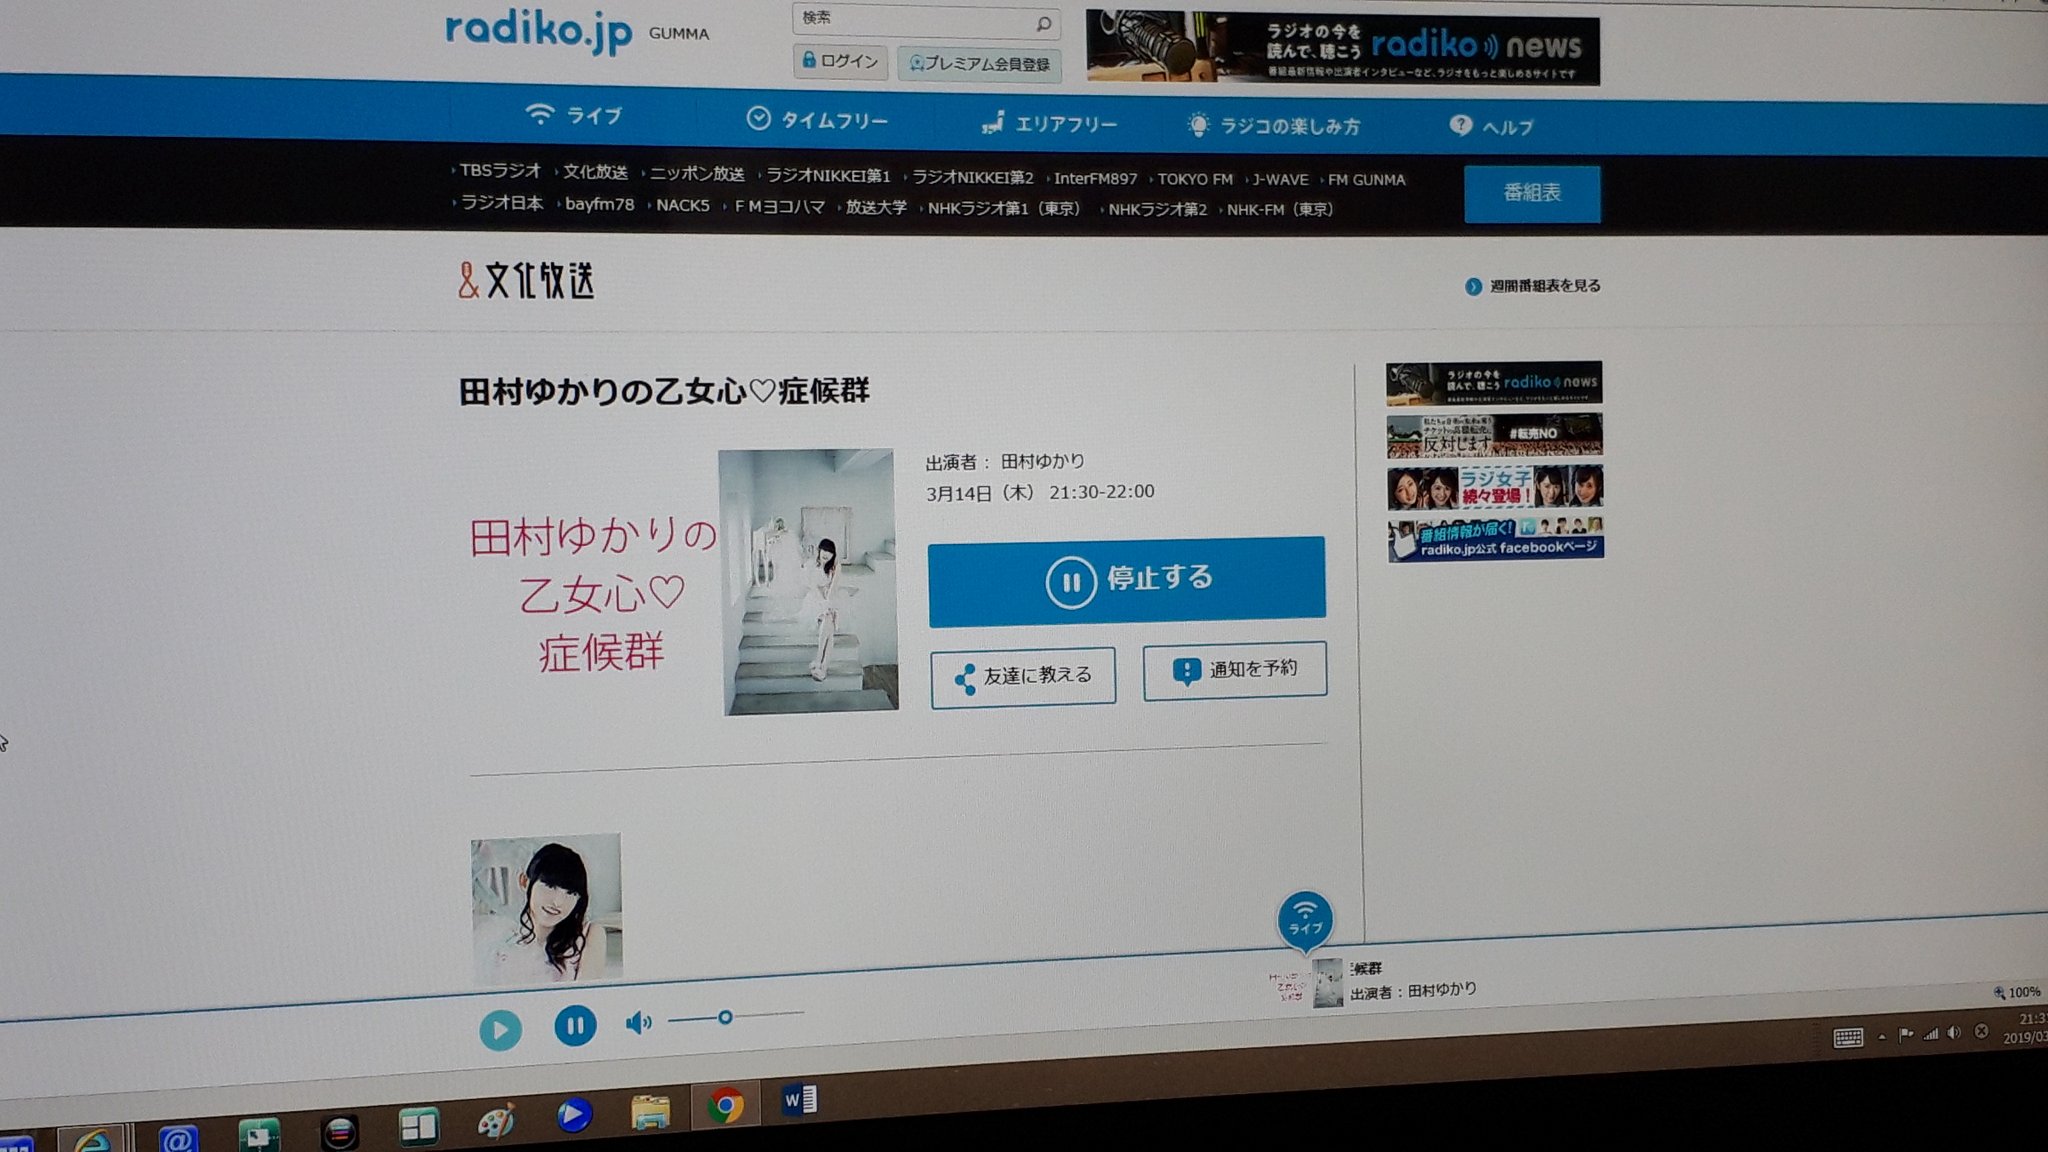Select NHKラジオ第2 station link
The height and width of the screenshot is (1152, 2048).
[1157, 210]
